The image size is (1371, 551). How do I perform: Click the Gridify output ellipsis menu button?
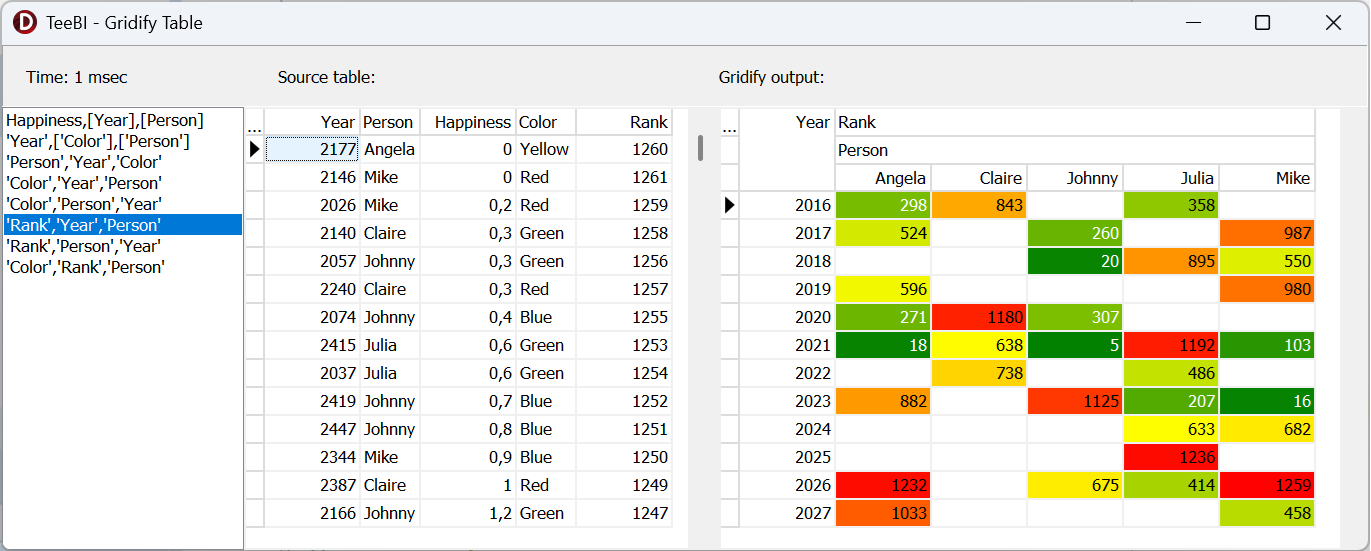[729, 123]
